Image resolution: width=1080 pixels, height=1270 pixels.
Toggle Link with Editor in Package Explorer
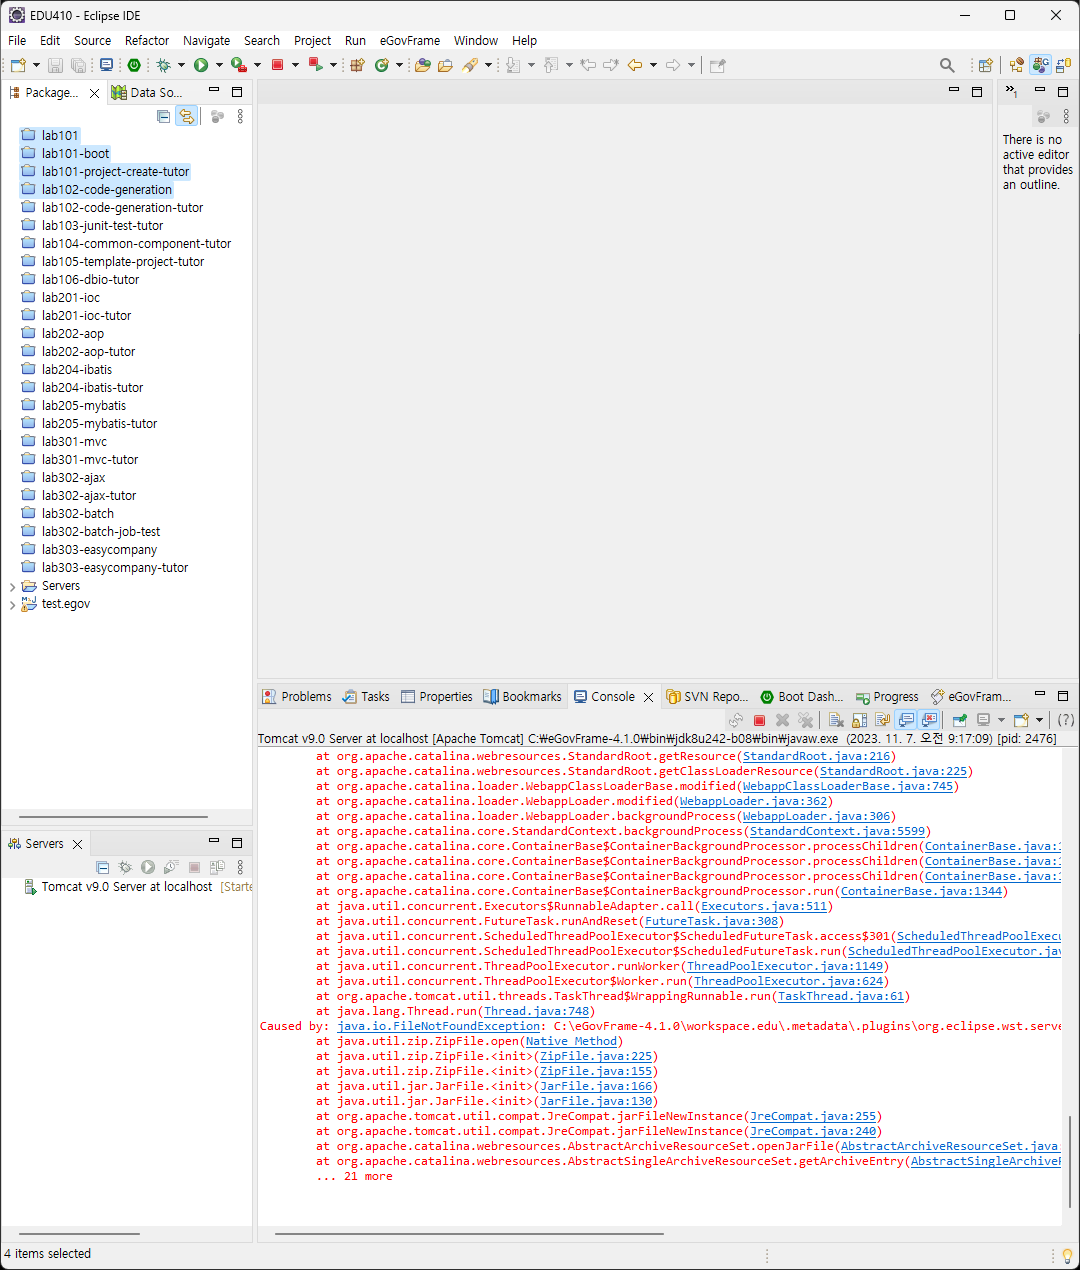186,116
